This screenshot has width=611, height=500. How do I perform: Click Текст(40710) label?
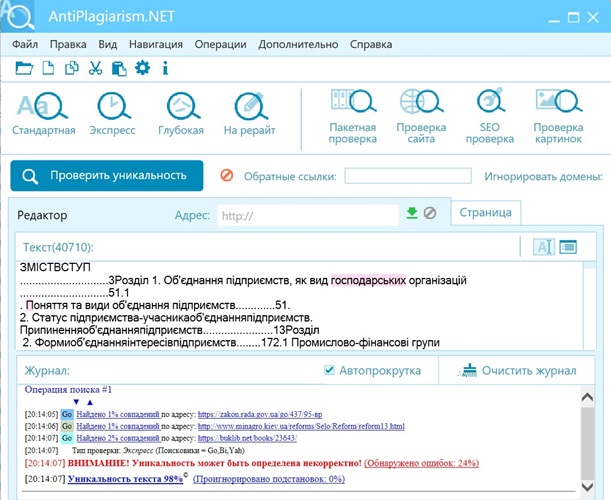pyautogui.click(x=58, y=247)
